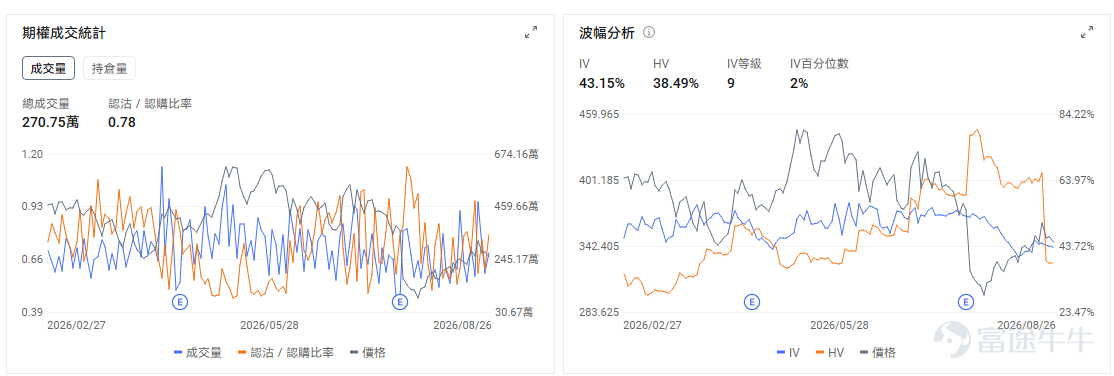Click second earnings E marker in 波幅分析 chart
The image size is (1114, 376).
[x=966, y=302]
